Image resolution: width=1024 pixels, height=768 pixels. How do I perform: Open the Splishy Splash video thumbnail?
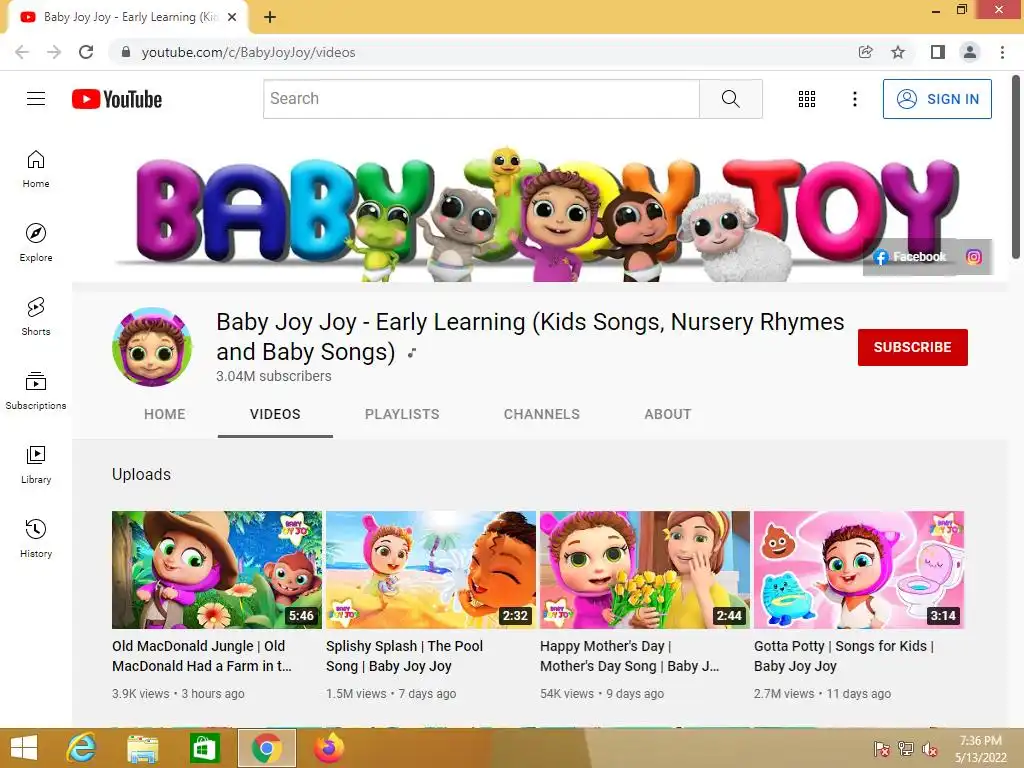431,570
